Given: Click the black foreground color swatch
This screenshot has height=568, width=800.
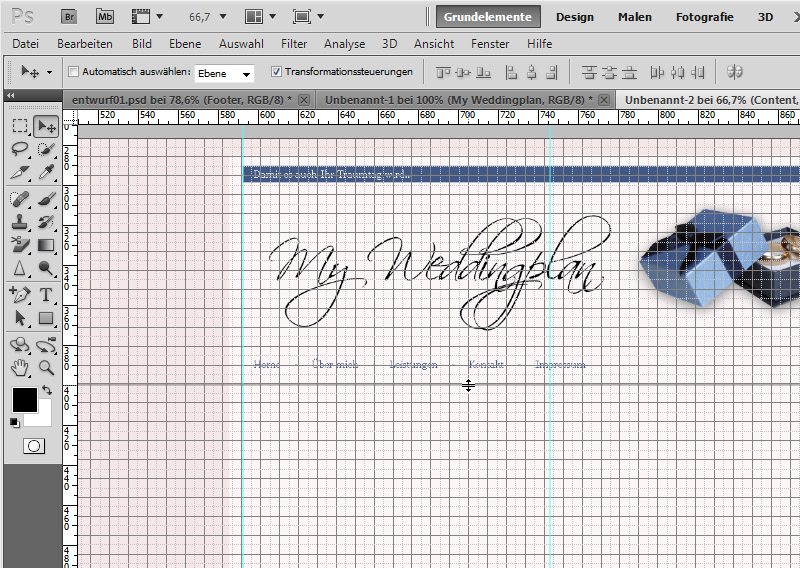Looking at the screenshot, I should pyautogui.click(x=24, y=400).
